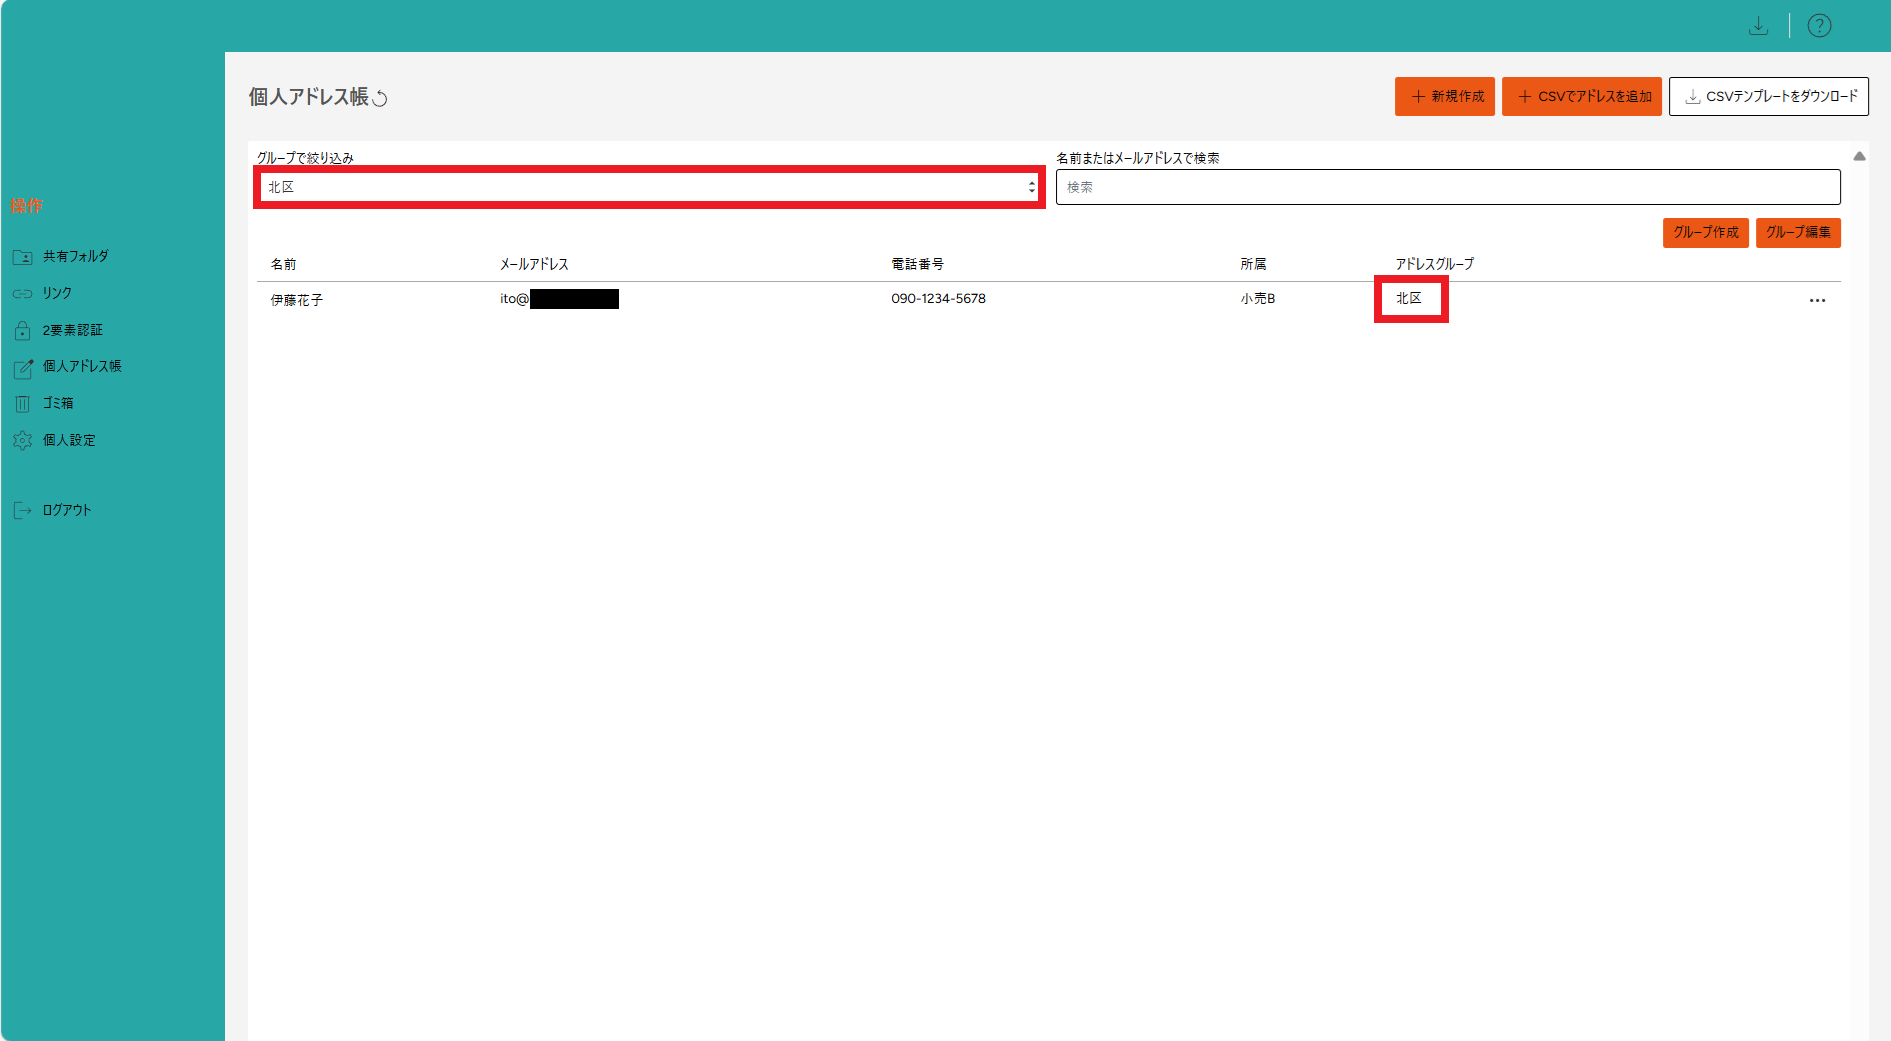Click the リンク chain icon in the sidebar

(x=22, y=294)
